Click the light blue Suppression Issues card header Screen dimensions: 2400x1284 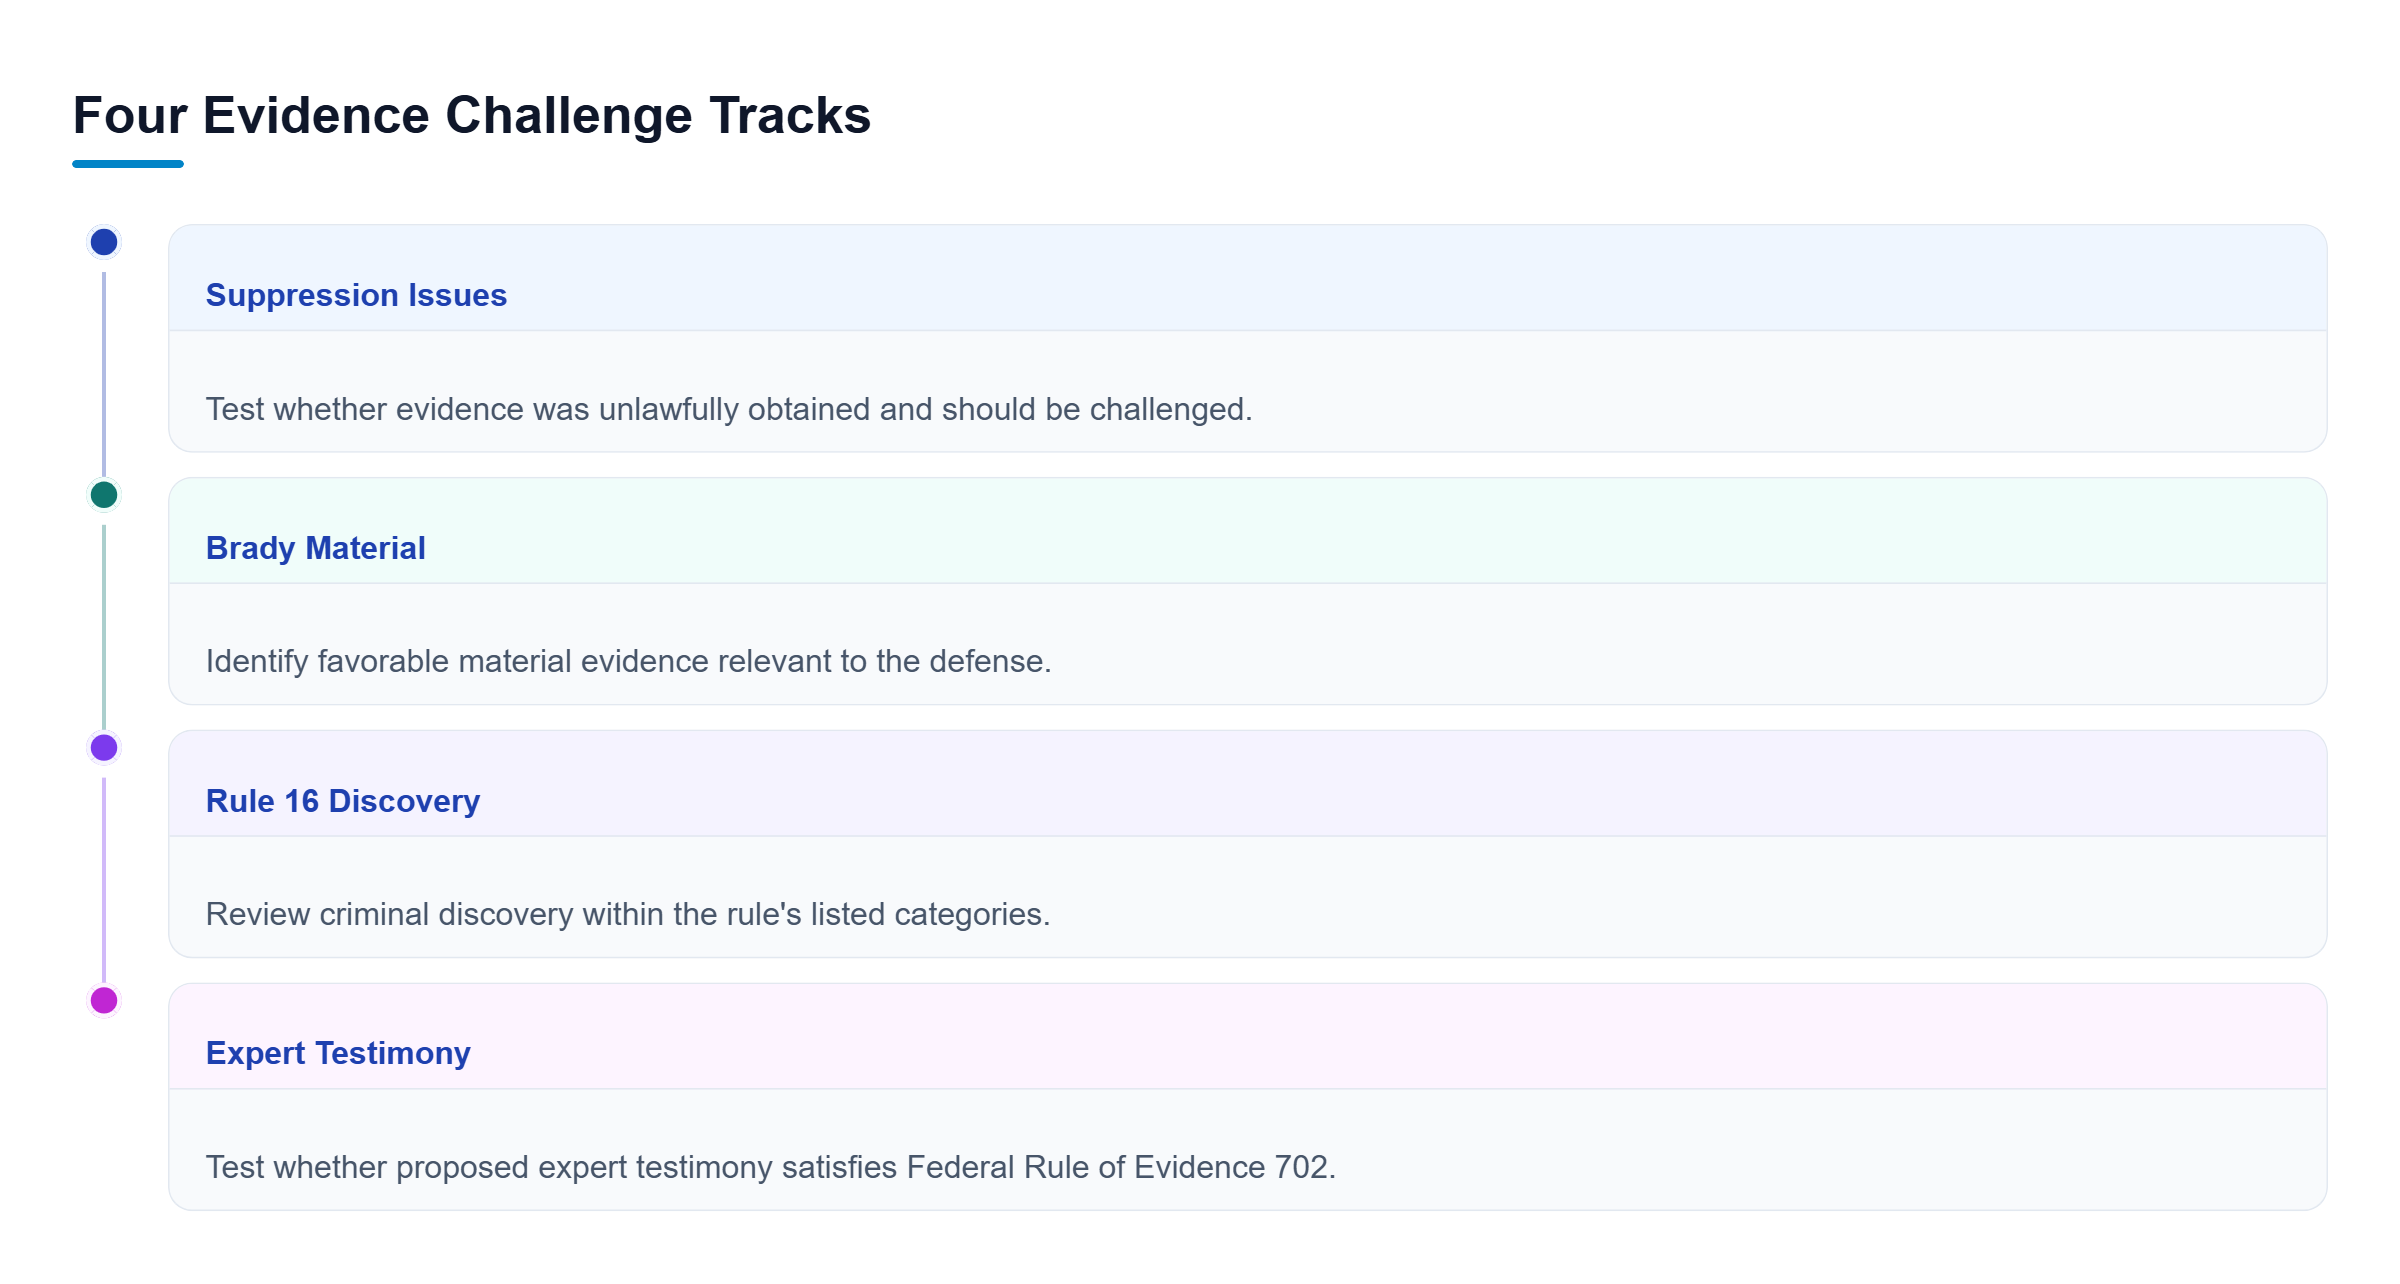(x=1248, y=278)
